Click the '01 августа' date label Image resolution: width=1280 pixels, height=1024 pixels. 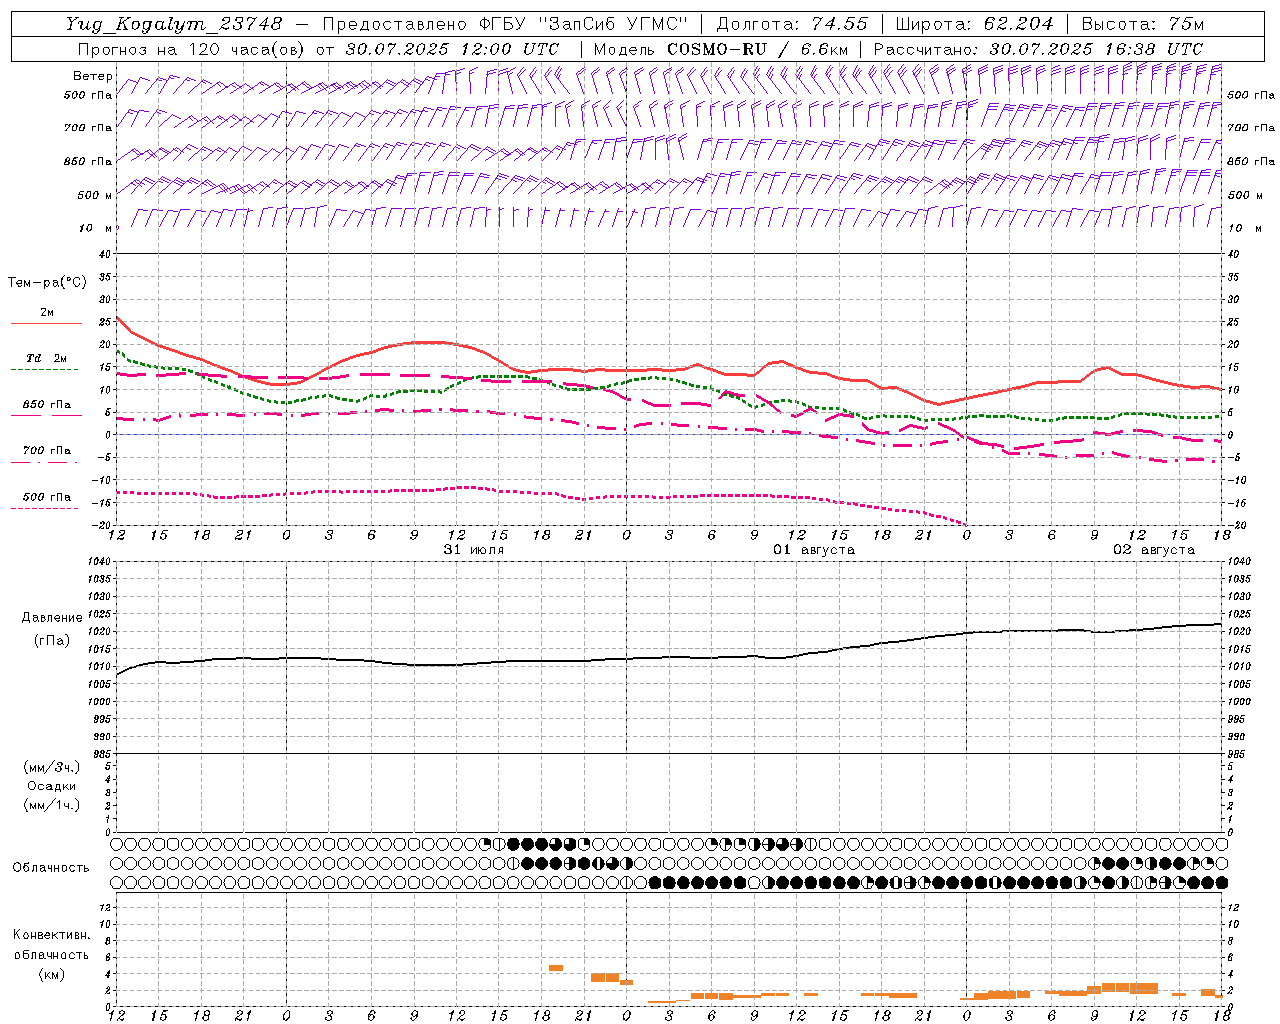[x=814, y=550]
